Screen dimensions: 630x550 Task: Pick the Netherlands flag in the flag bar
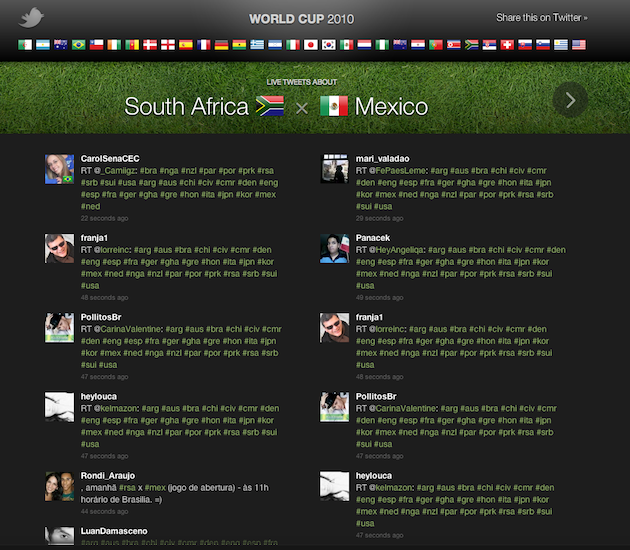364,45
